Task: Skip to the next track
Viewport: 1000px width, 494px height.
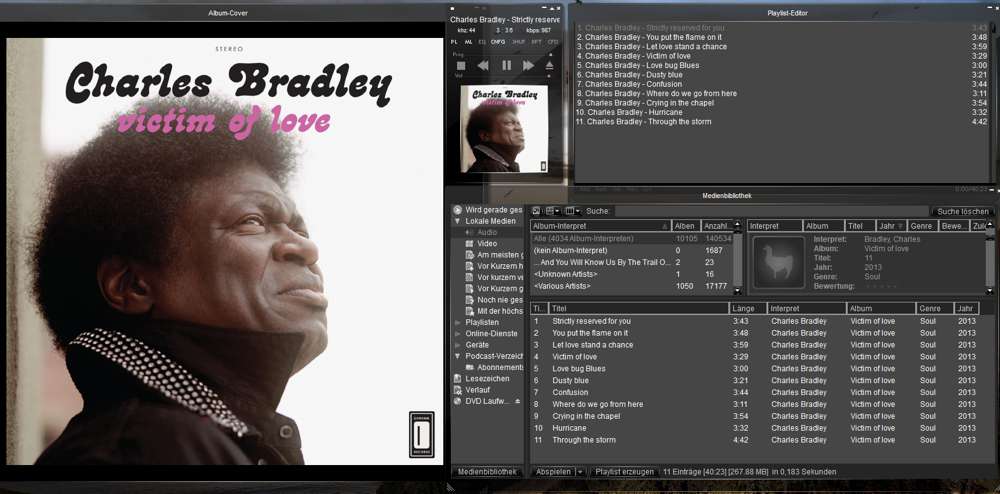Action: click(527, 65)
